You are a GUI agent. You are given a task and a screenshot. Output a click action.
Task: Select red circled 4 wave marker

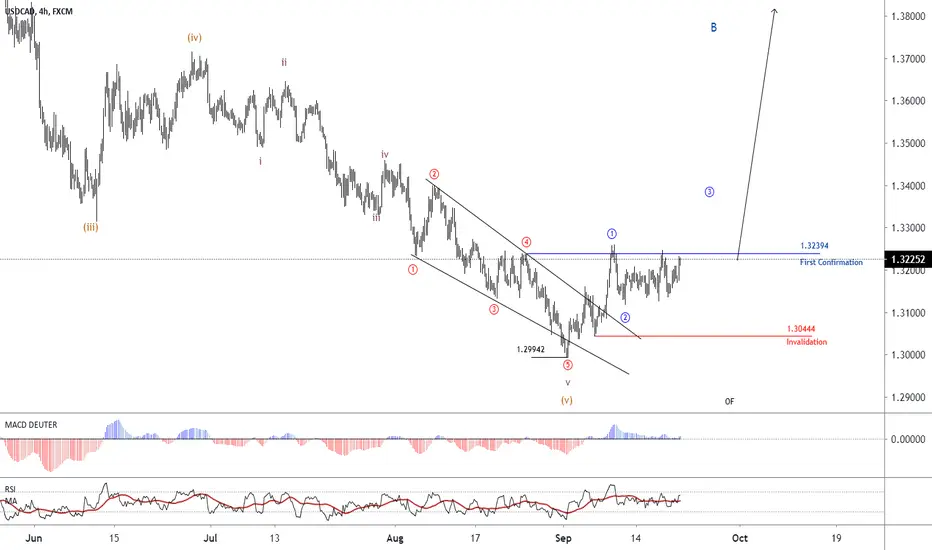526,242
